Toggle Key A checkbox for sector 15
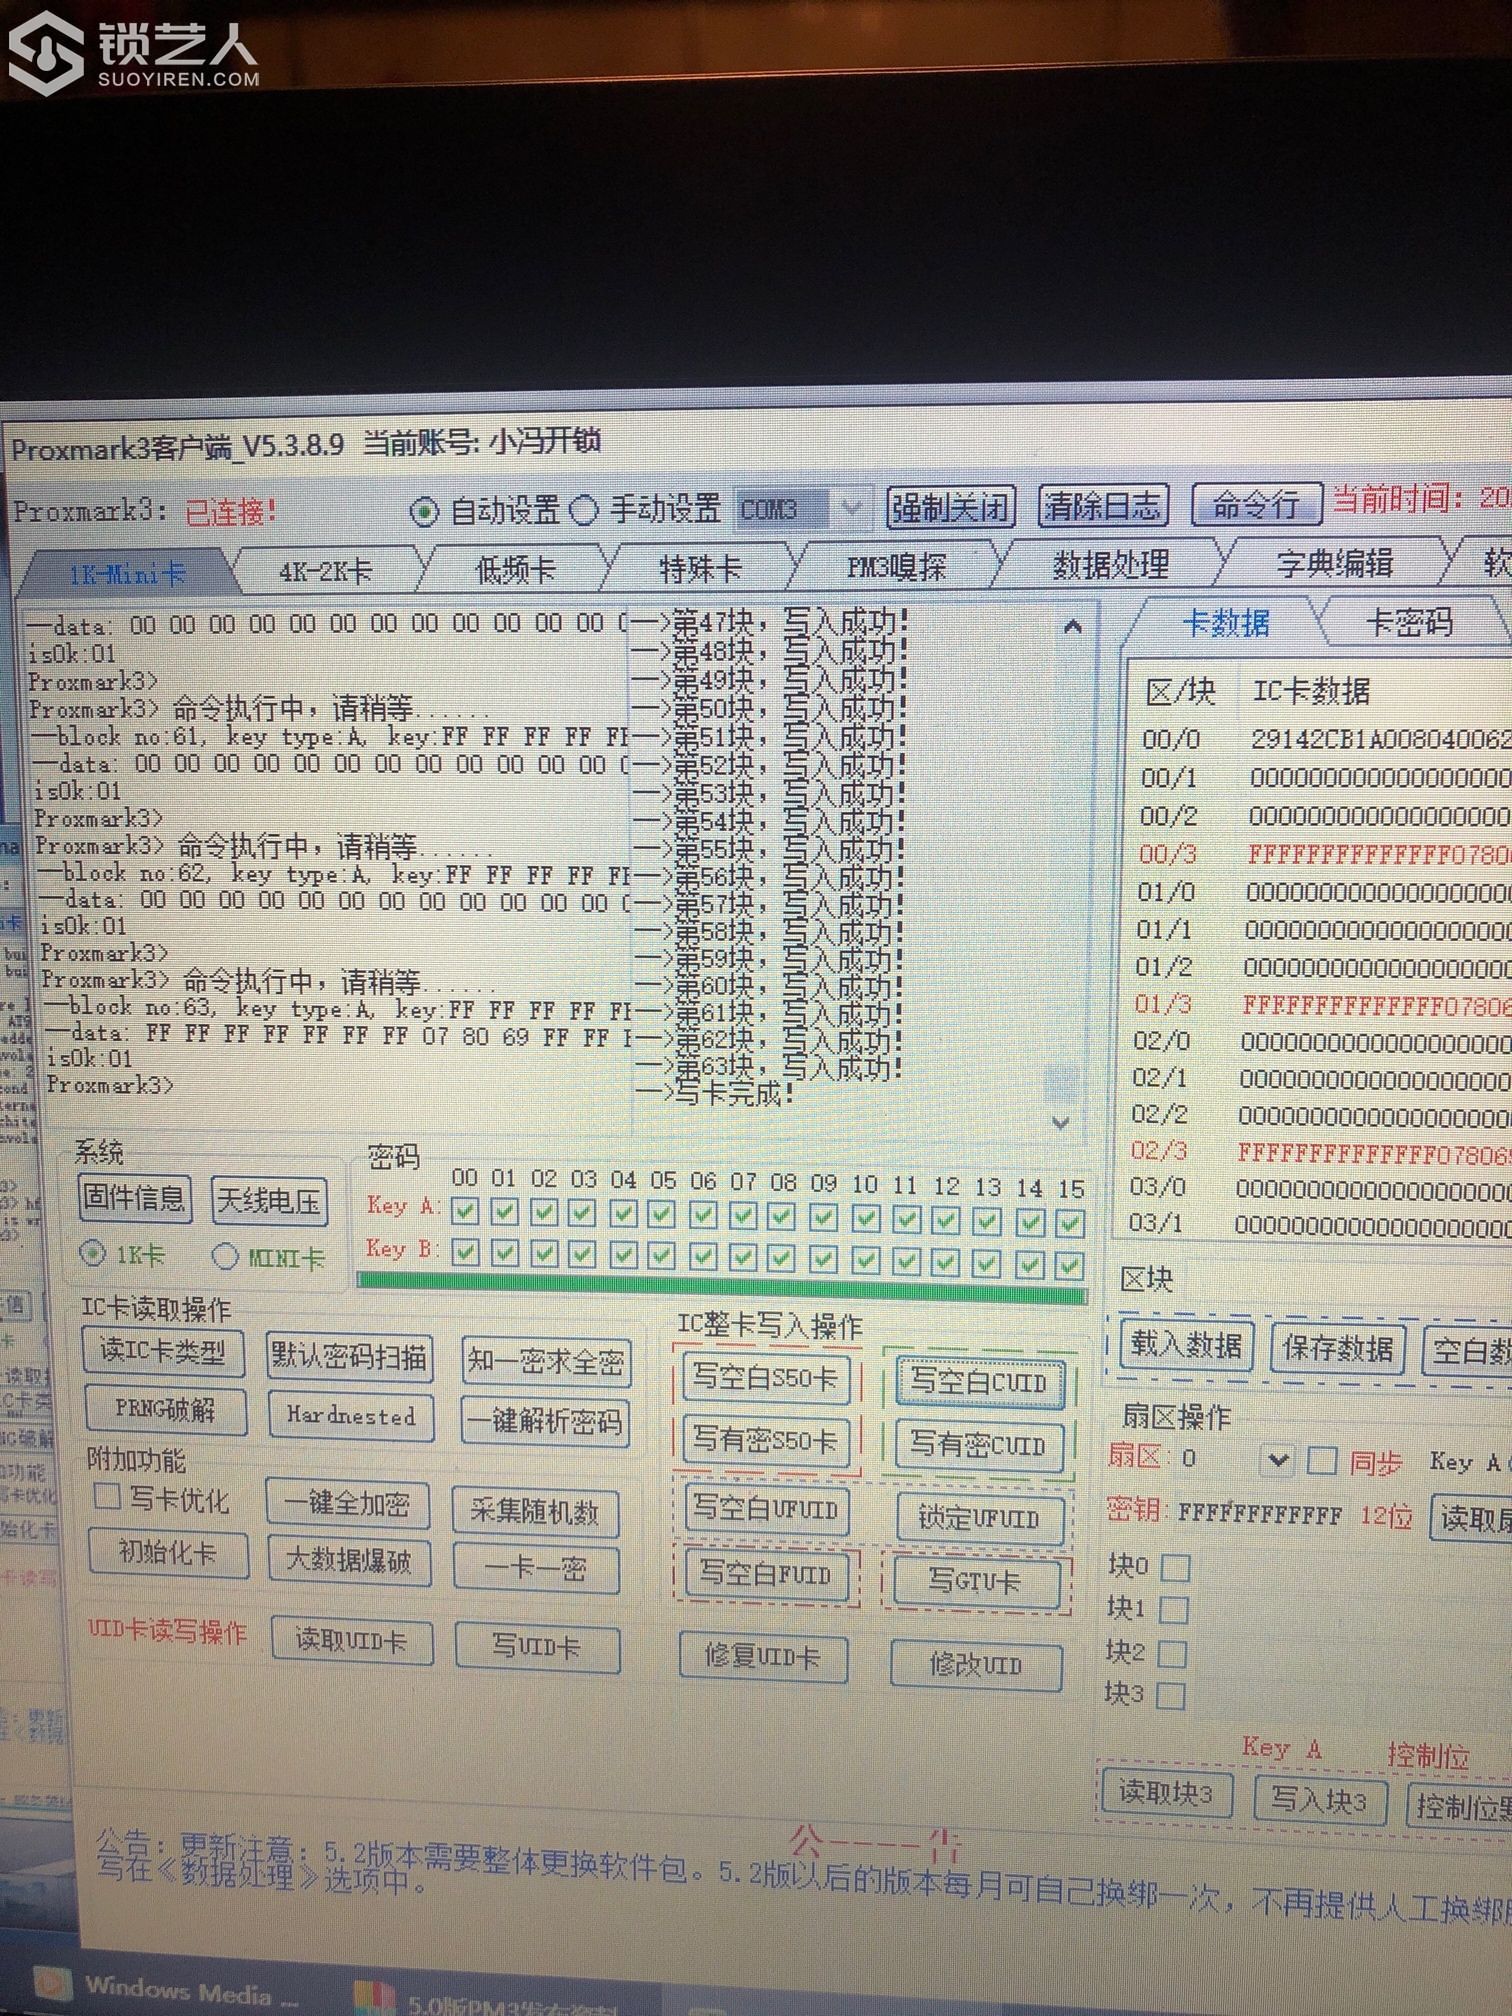The image size is (1512, 2016). pyautogui.click(x=1070, y=1222)
